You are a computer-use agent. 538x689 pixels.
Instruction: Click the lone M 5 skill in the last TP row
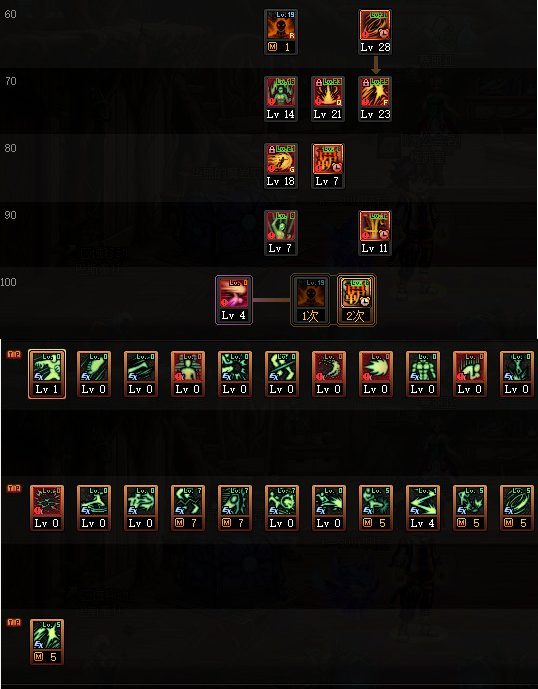(47, 642)
